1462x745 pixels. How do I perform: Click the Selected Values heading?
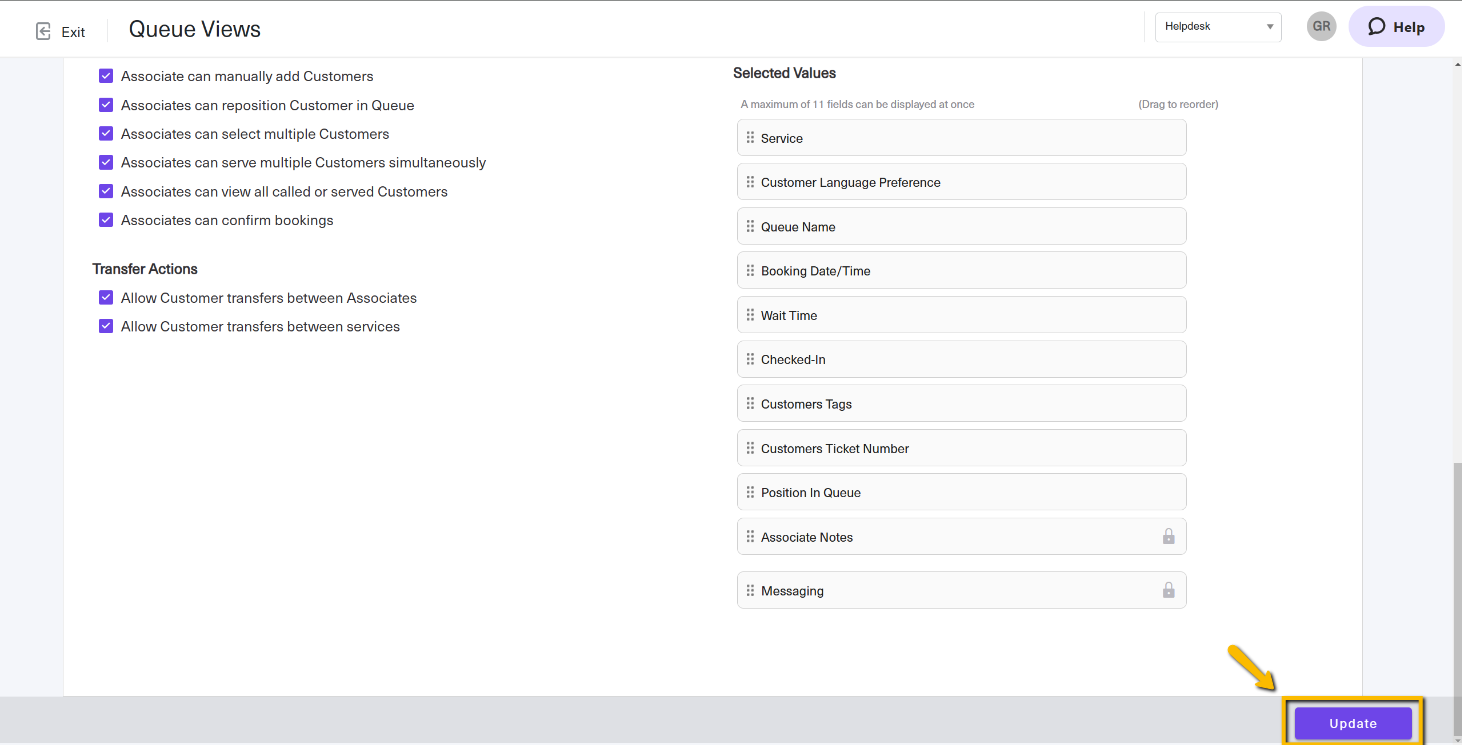pyautogui.click(x=784, y=73)
